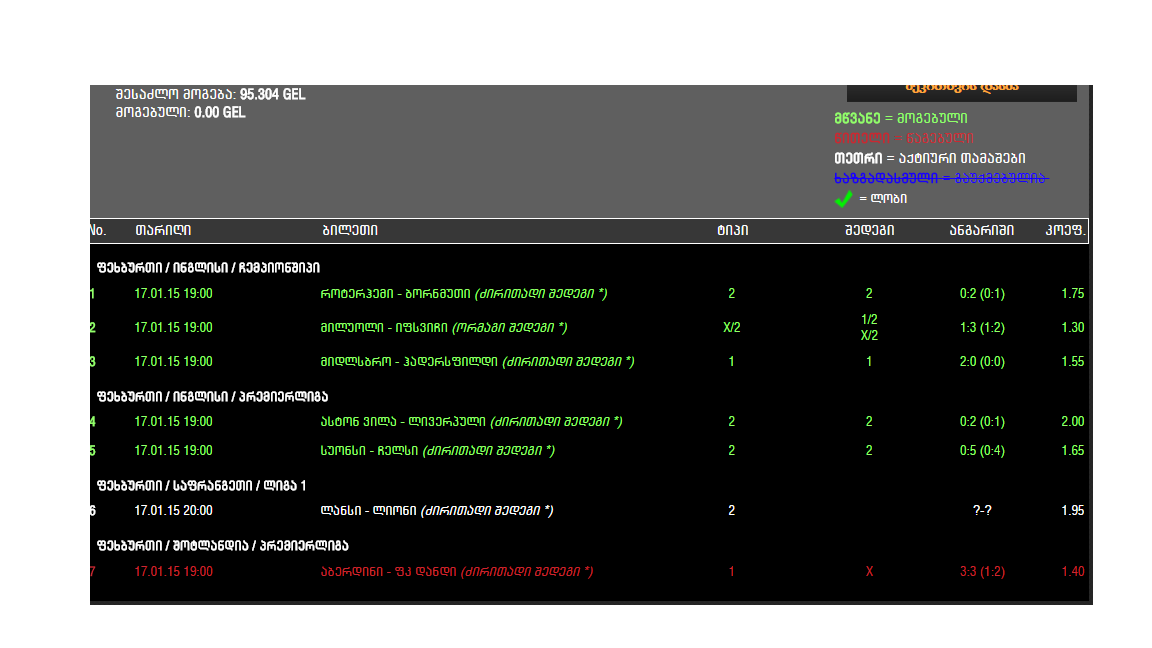Select the possible winnings '95.304 GEL' value
Image resolution: width=1152 pixels, height=648 pixels.
pyautogui.click(x=273, y=94)
